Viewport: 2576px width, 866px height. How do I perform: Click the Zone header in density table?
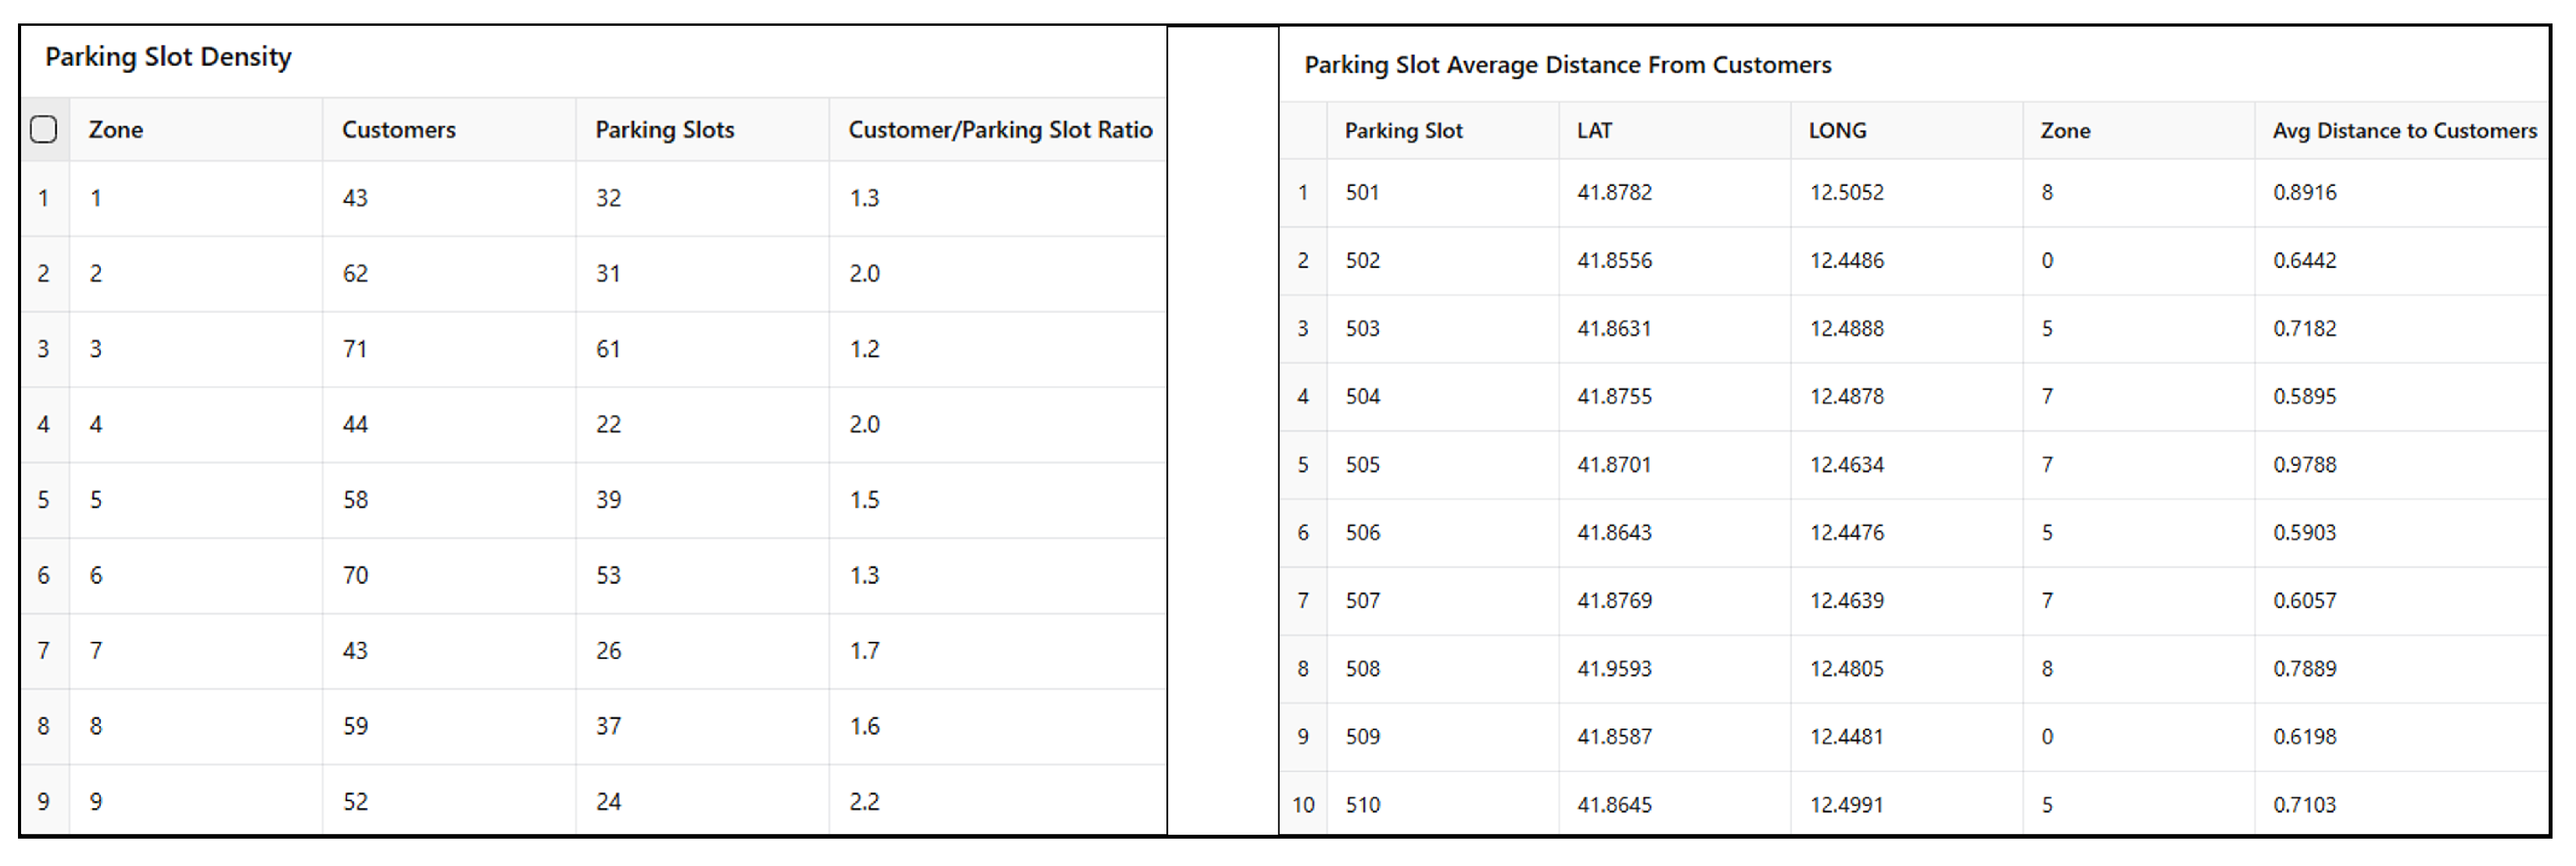tap(116, 130)
